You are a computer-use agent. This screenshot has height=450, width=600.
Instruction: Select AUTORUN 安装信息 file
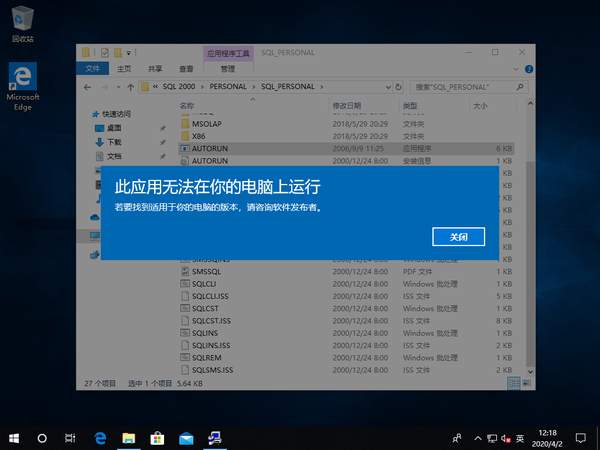[x=346, y=161]
